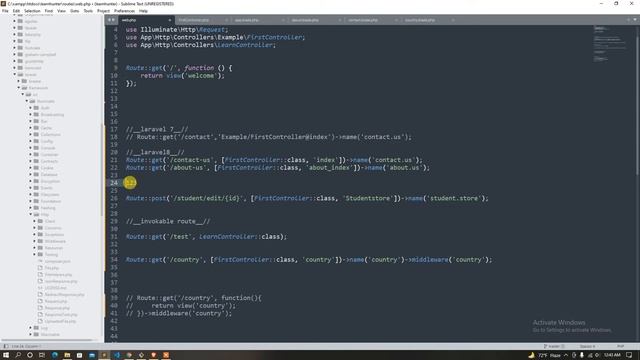Viewport: 640px width, 360px height.
Task: Open Request.php file icon in sidebar
Action: click(40, 301)
